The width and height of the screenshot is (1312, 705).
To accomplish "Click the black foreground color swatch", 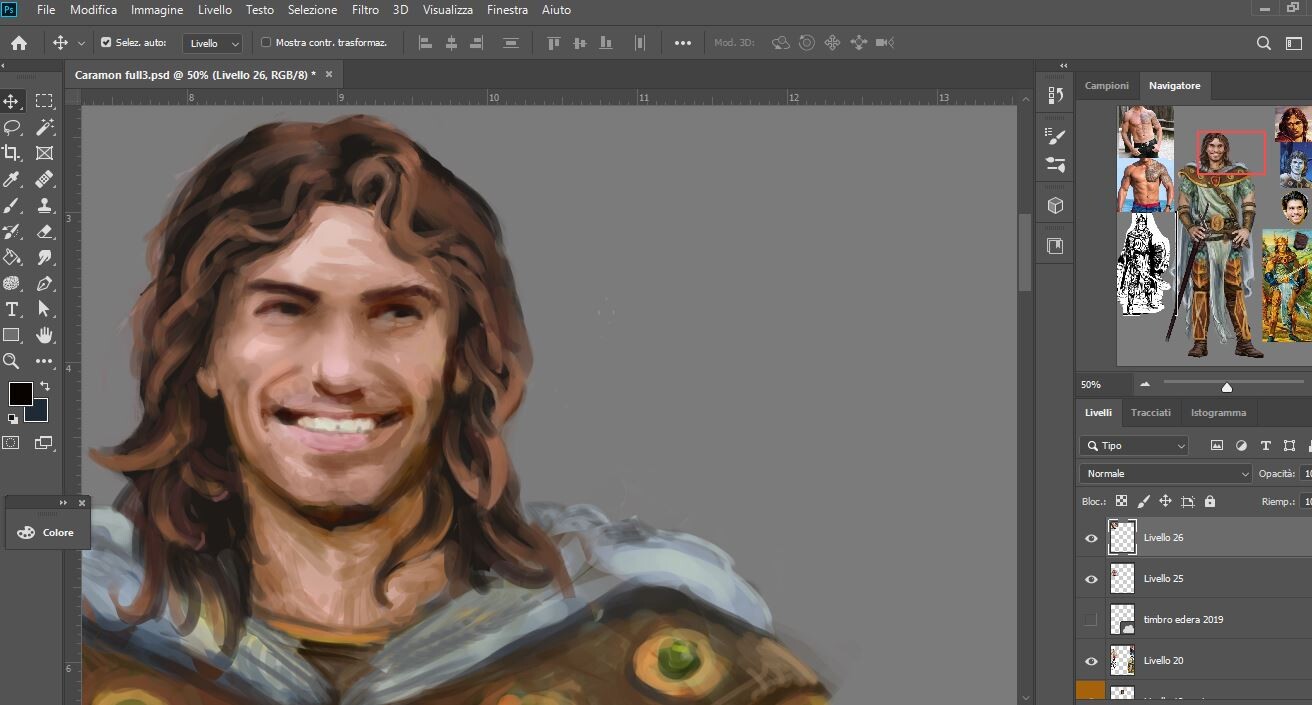I will tap(20, 393).
